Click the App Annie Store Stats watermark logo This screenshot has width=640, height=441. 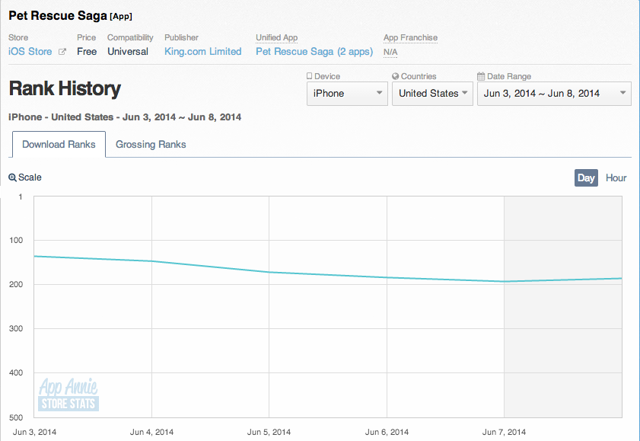pyautogui.click(x=68, y=394)
